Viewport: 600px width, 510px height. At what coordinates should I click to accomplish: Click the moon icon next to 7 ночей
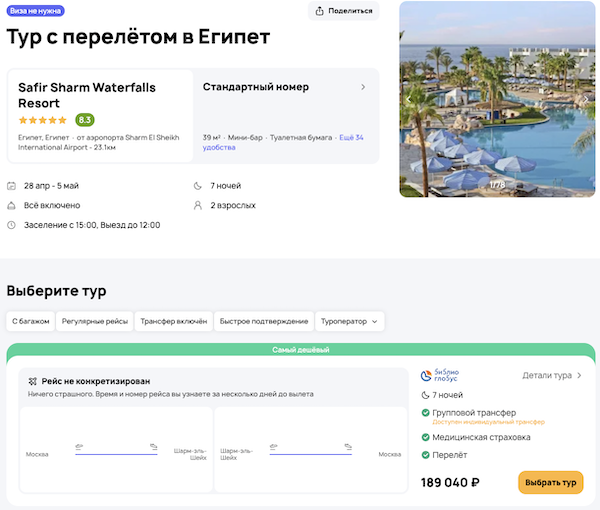[197, 185]
